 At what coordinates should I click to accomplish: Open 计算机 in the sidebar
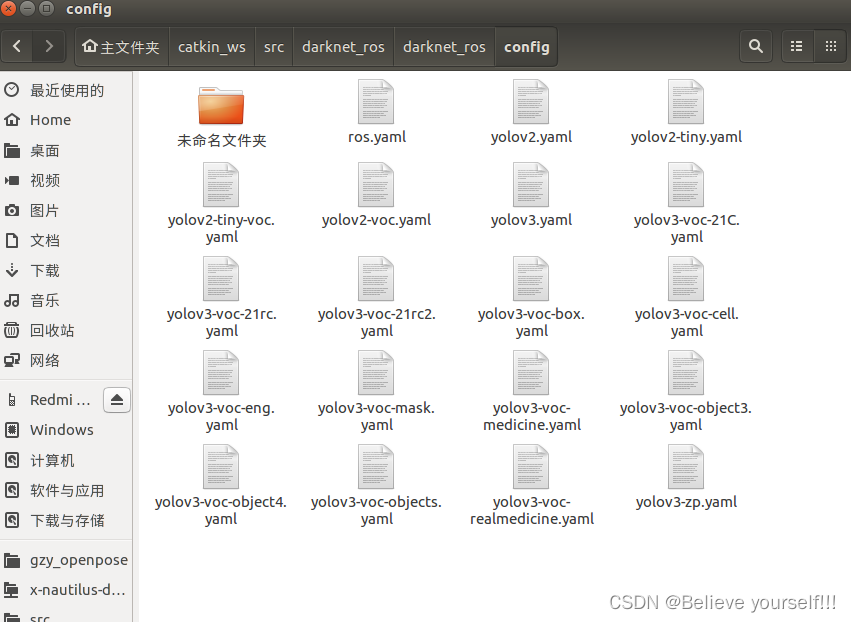[66, 460]
